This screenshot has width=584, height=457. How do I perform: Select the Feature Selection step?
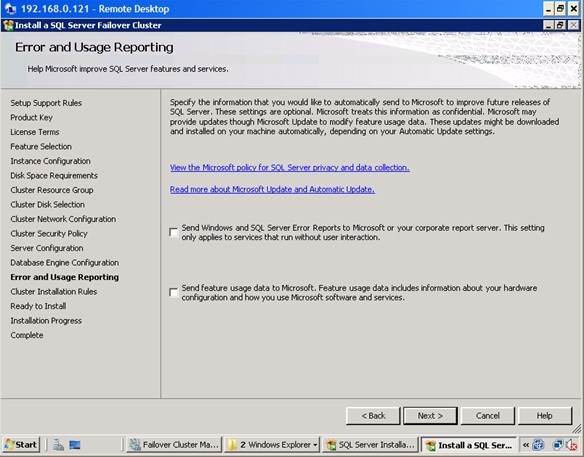41,146
